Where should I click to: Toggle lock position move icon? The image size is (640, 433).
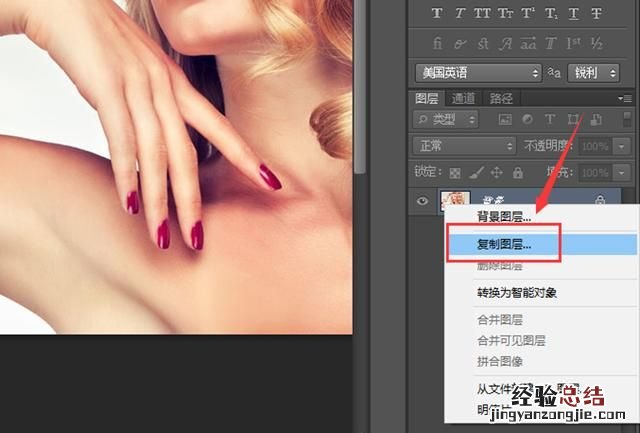pyautogui.click(x=496, y=173)
